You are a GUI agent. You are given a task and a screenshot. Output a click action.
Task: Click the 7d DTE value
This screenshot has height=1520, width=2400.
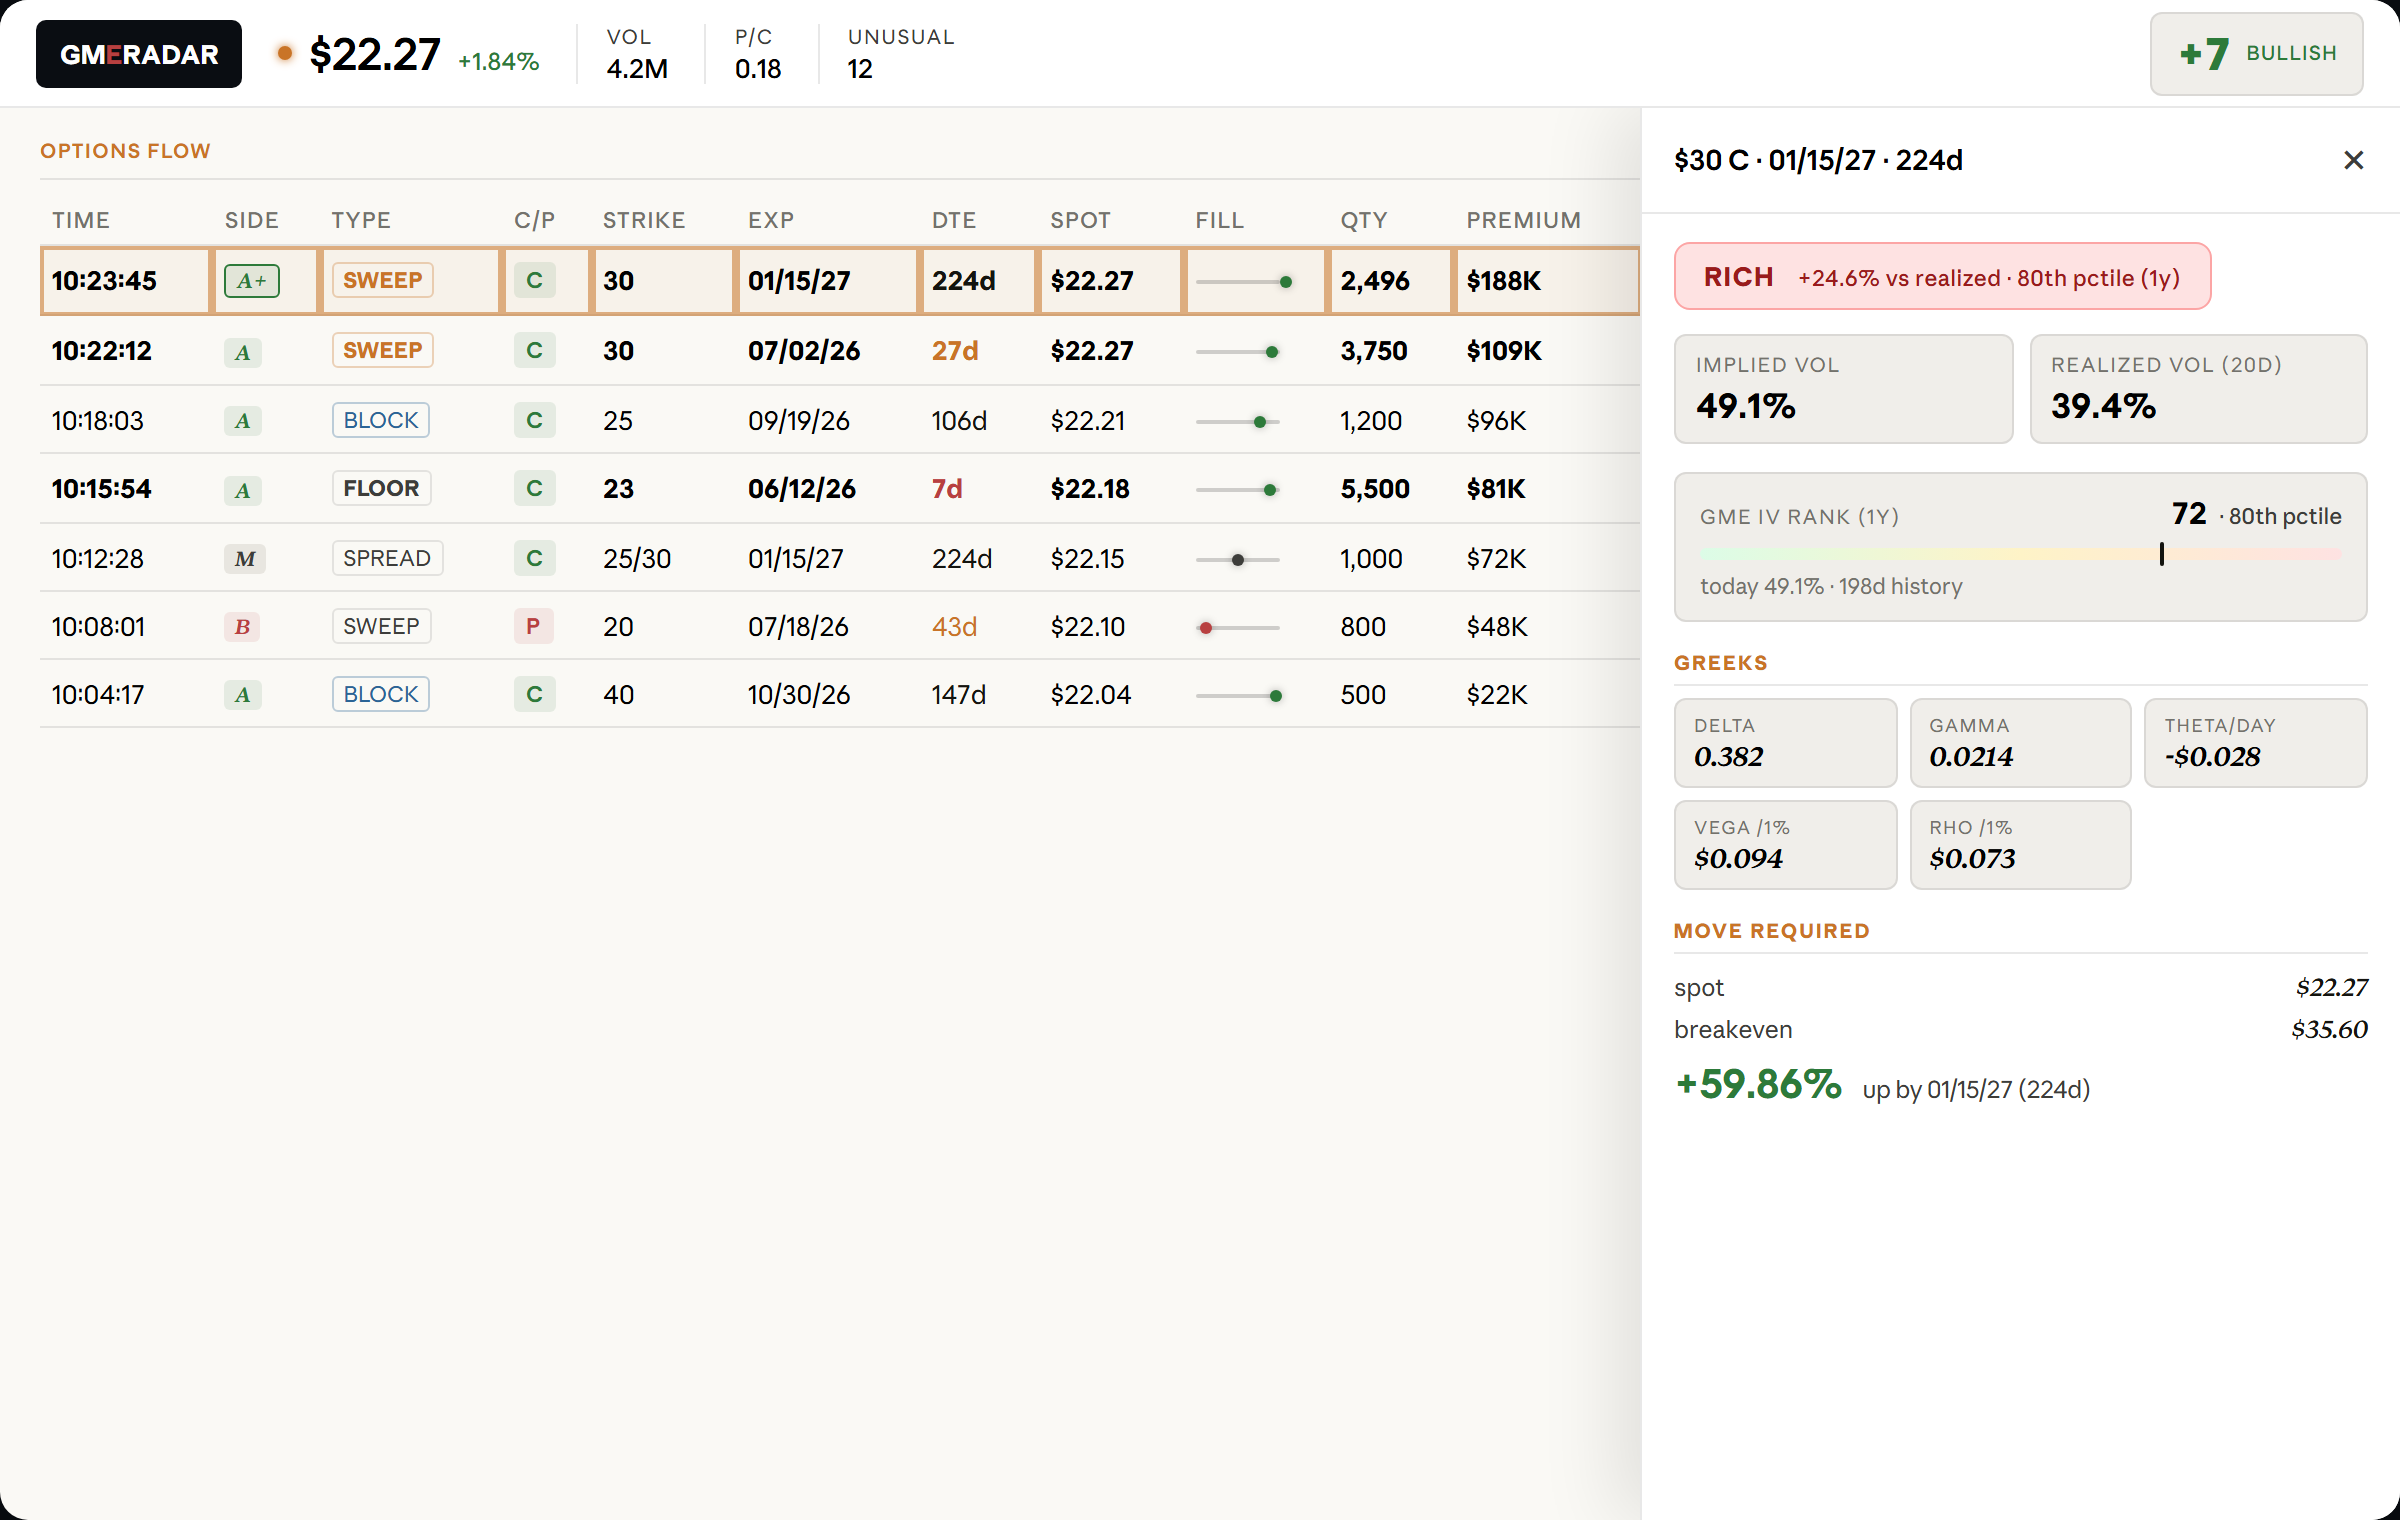[947, 489]
